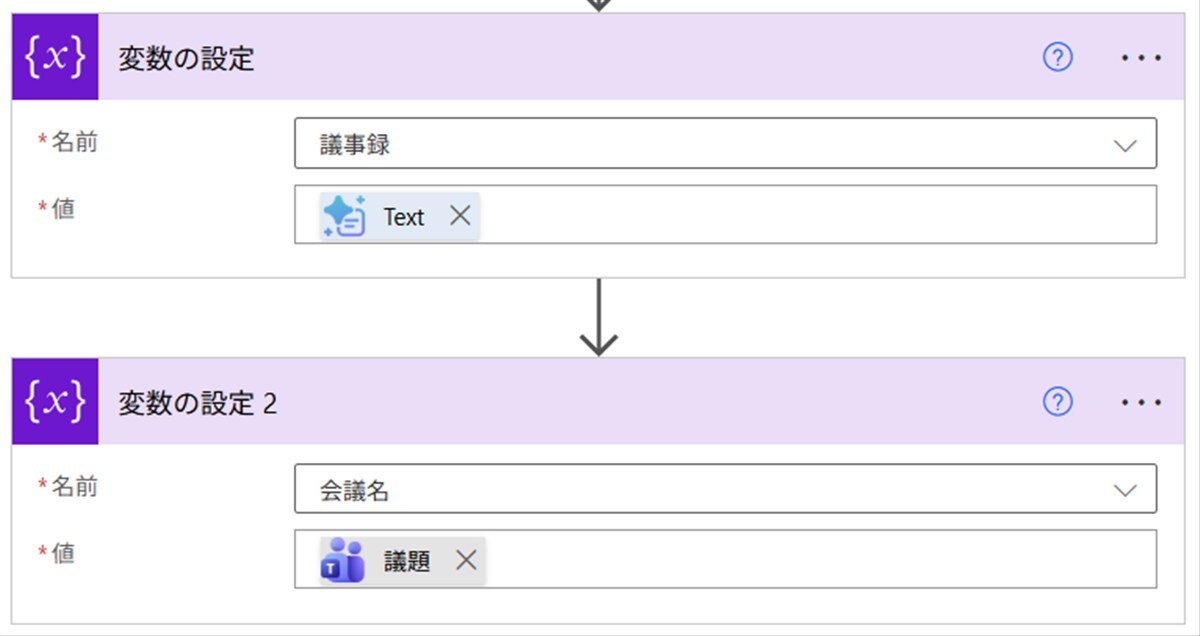Remove the 議題 dynamic content token
The width and height of the screenshot is (1200, 636).
(x=466, y=561)
